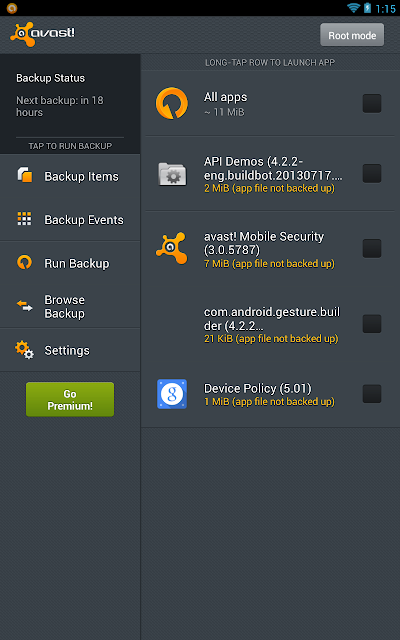Image resolution: width=400 pixels, height=640 pixels.
Task: Tap the API Demos folder icon
Action: coord(172,173)
